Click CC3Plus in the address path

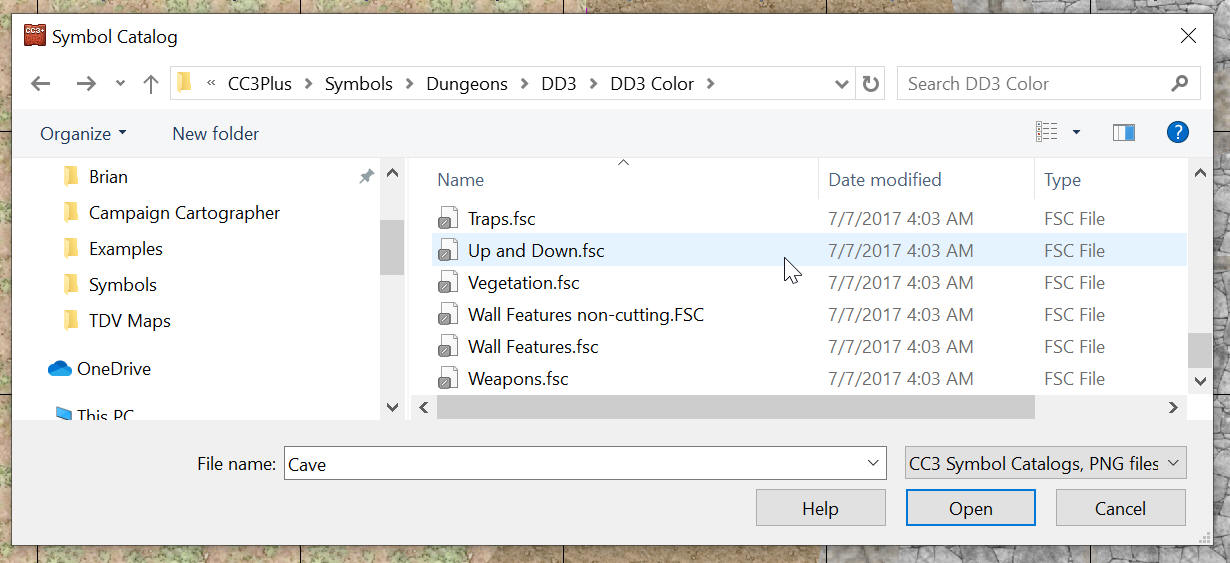(x=260, y=84)
